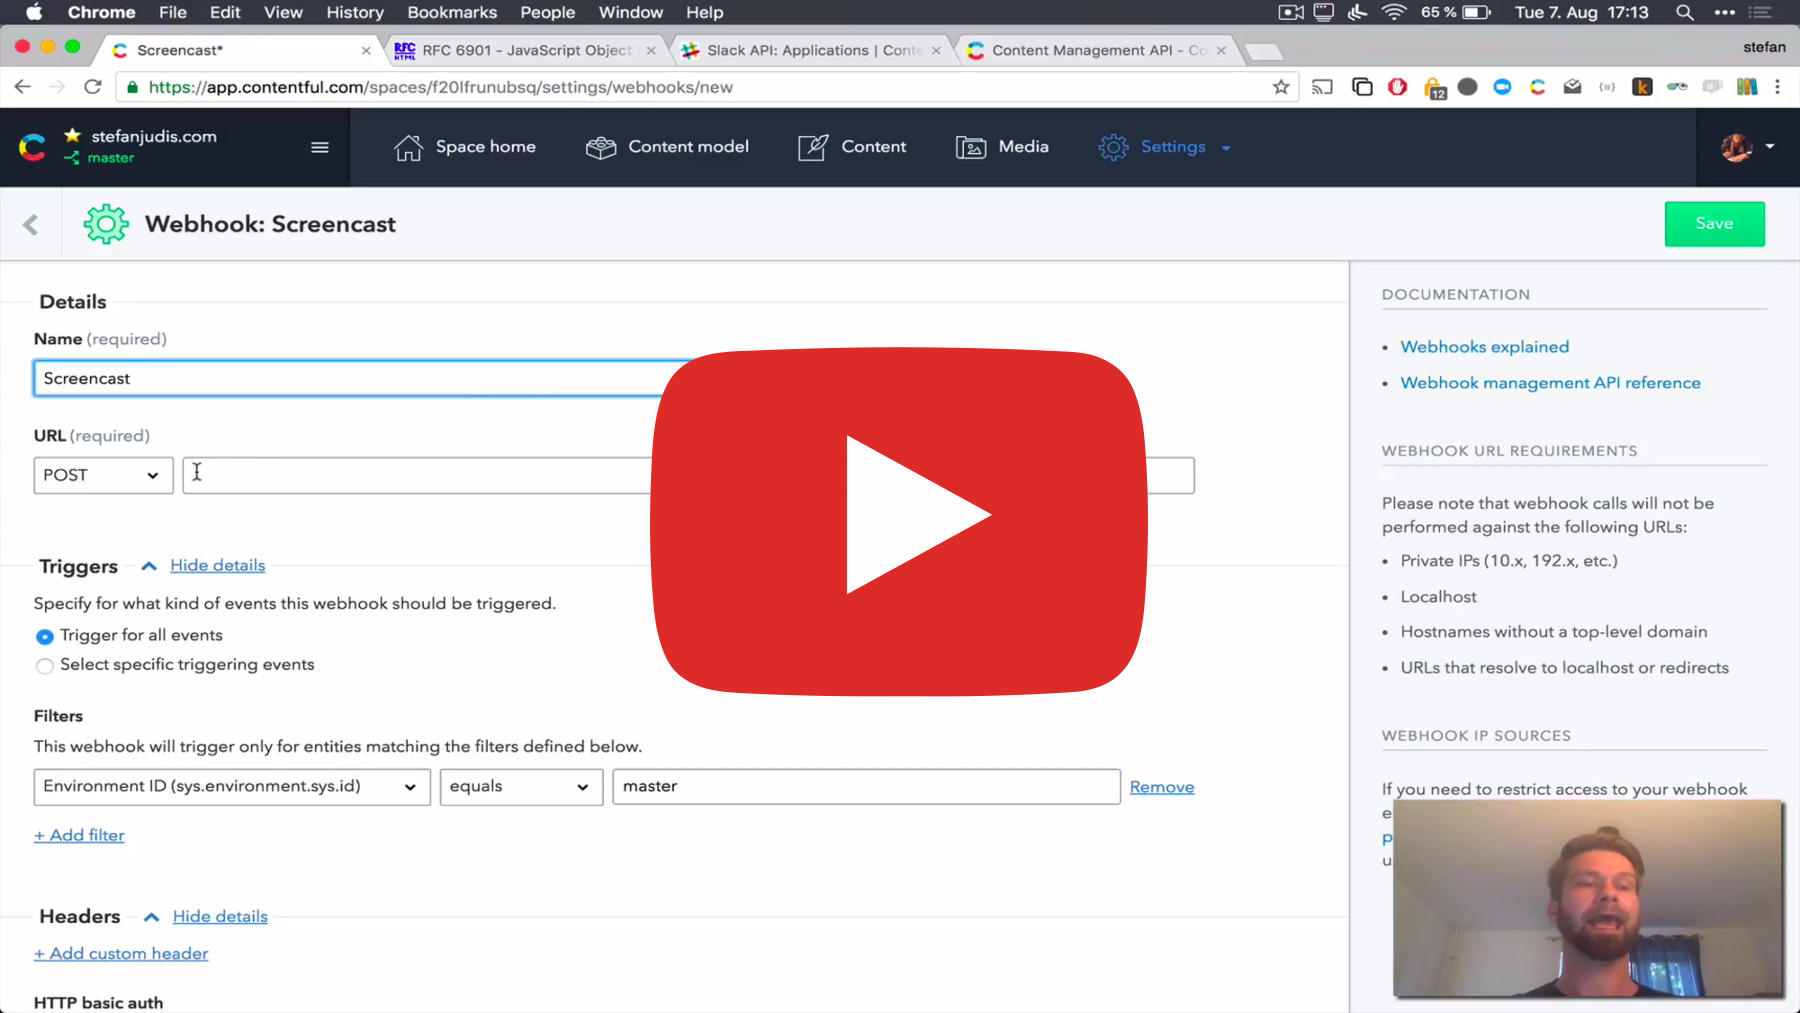
Task: Open the Webhooks explained documentation link
Action: 1485,347
